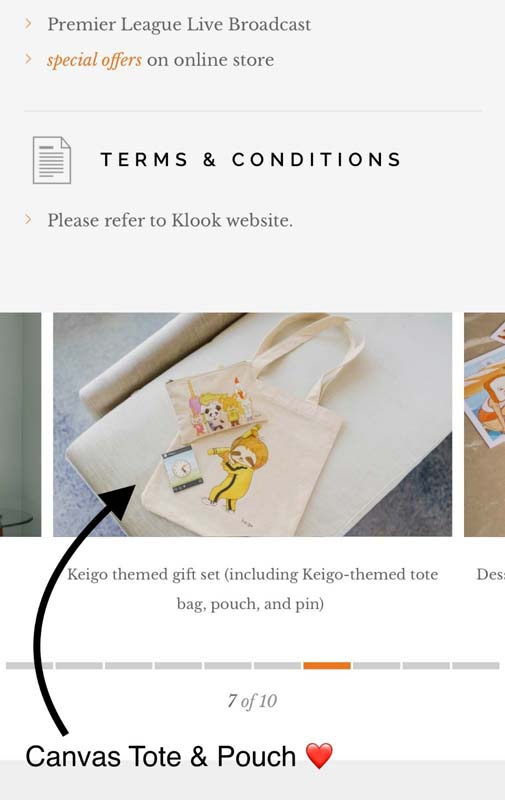Open the Keigo themed gift set photo
This screenshot has height=800, width=505.
(252, 424)
